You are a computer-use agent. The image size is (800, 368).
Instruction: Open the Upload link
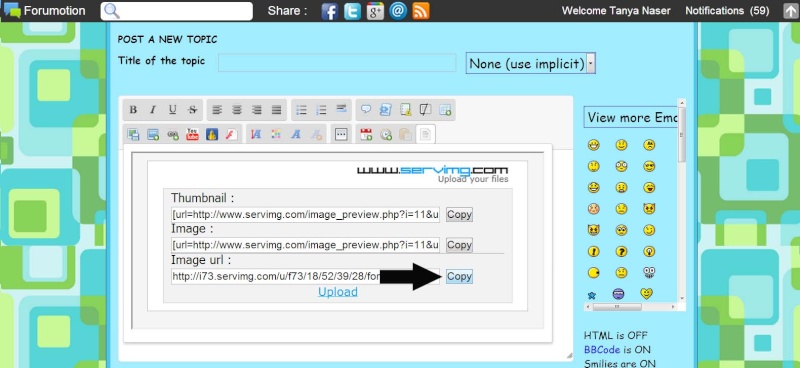(338, 292)
